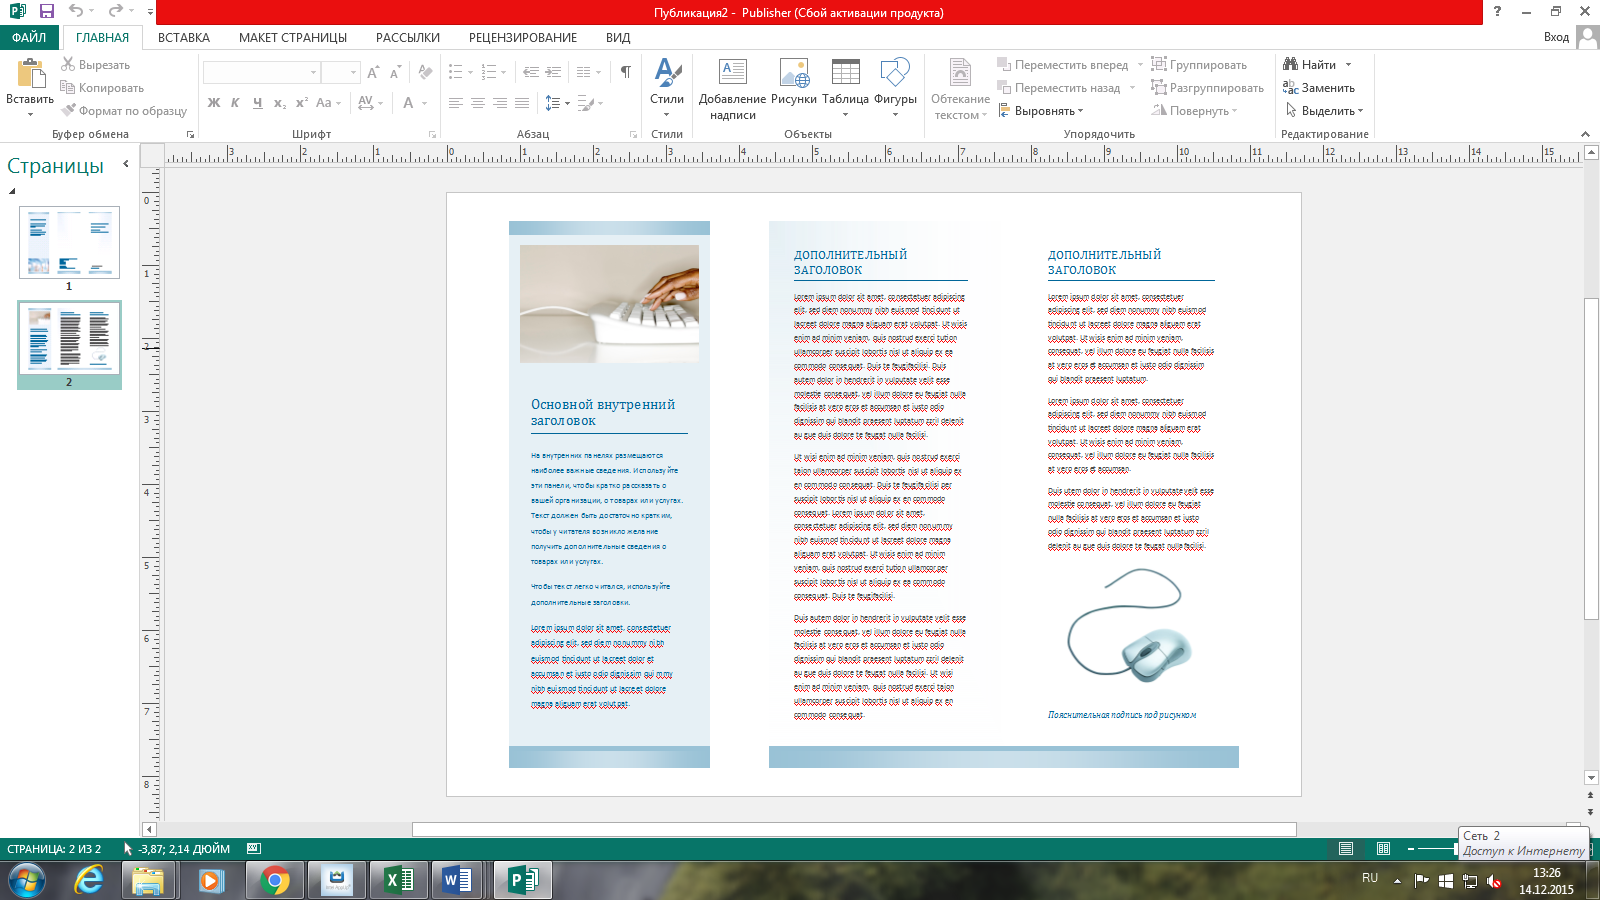
Task: Open the font color dropdown arrow
Action: coord(425,103)
